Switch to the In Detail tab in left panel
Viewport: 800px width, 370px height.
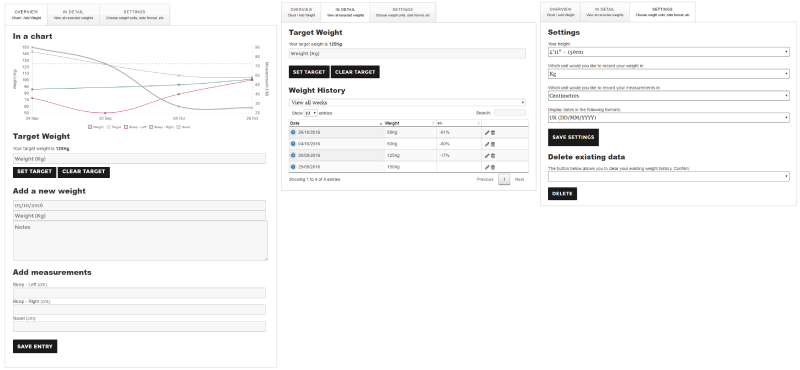(x=73, y=14)
